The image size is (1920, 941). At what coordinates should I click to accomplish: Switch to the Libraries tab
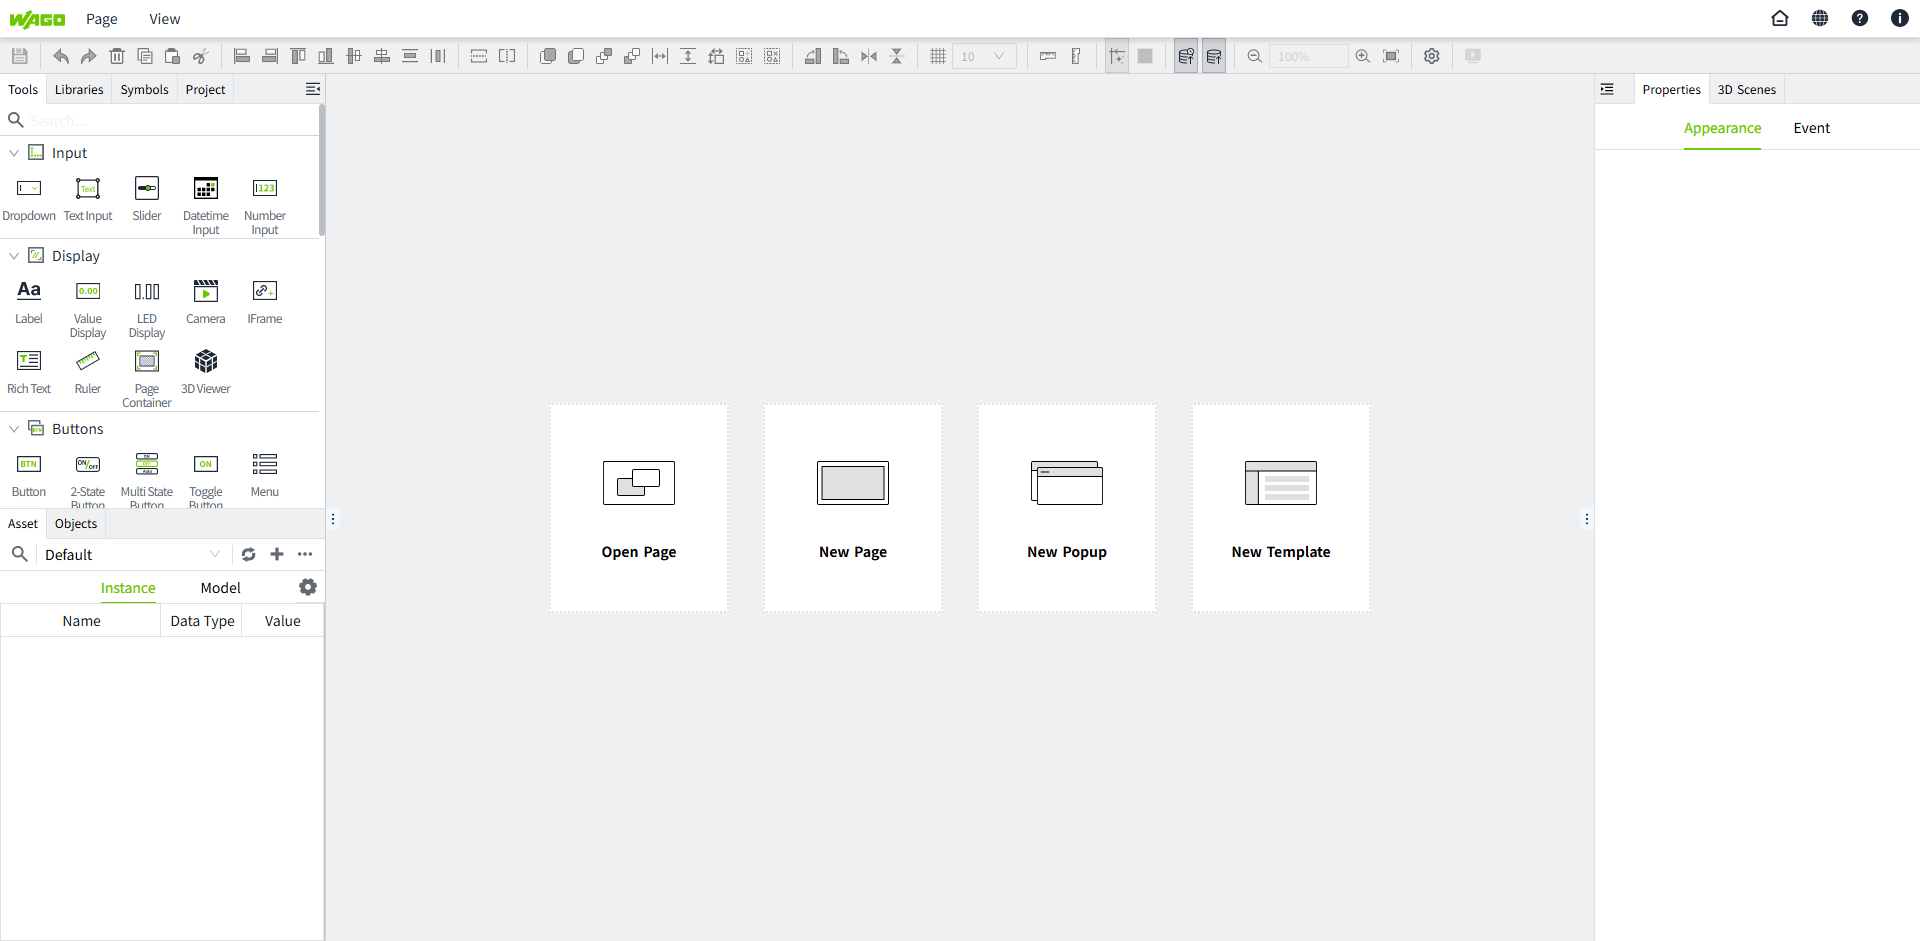(x=79, y=89)
